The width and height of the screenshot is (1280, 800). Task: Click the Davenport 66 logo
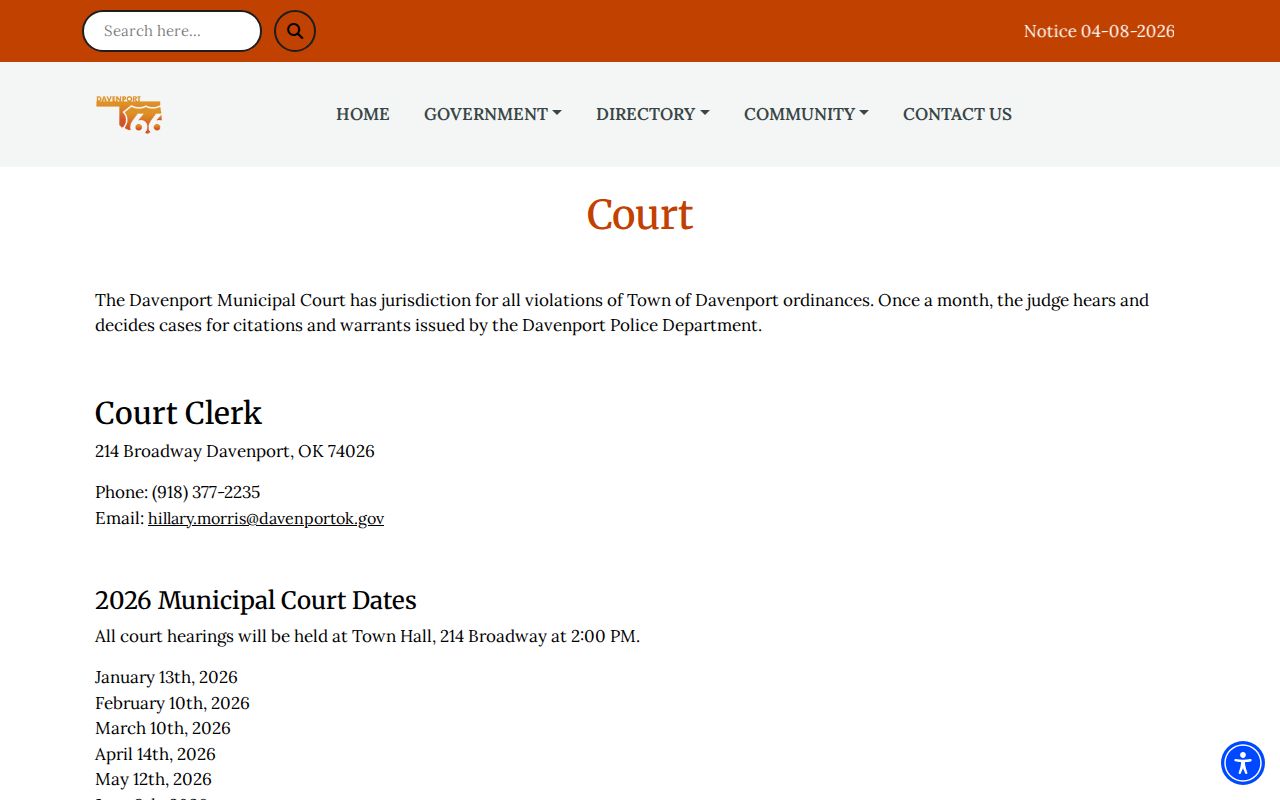(129, 114)
